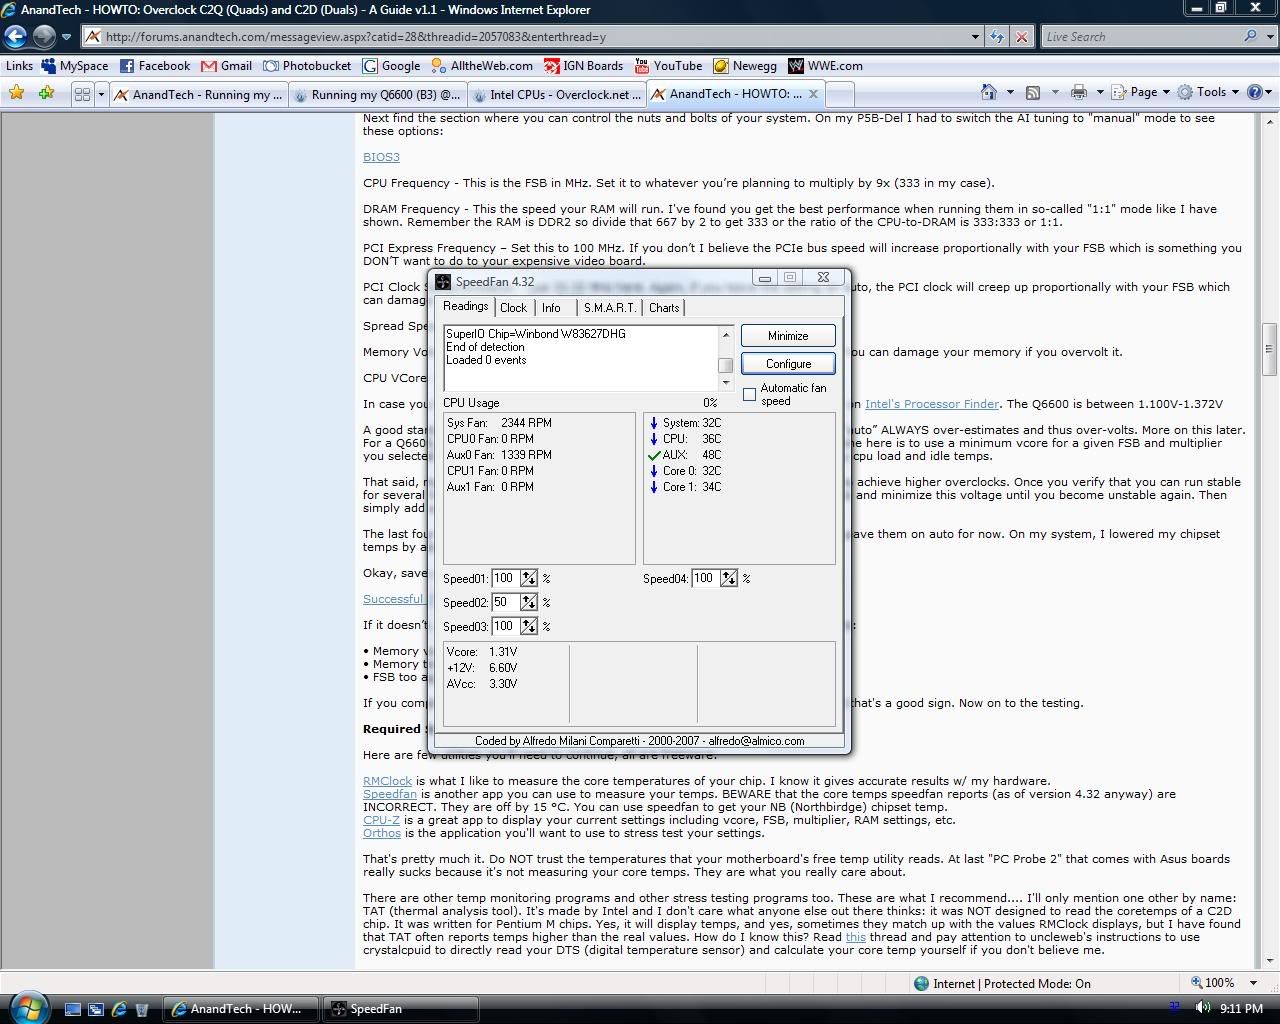The image size is (1280, 1024).
Task: Open the search provider dropdown arrow
Action: click(x=1268, y=37)
